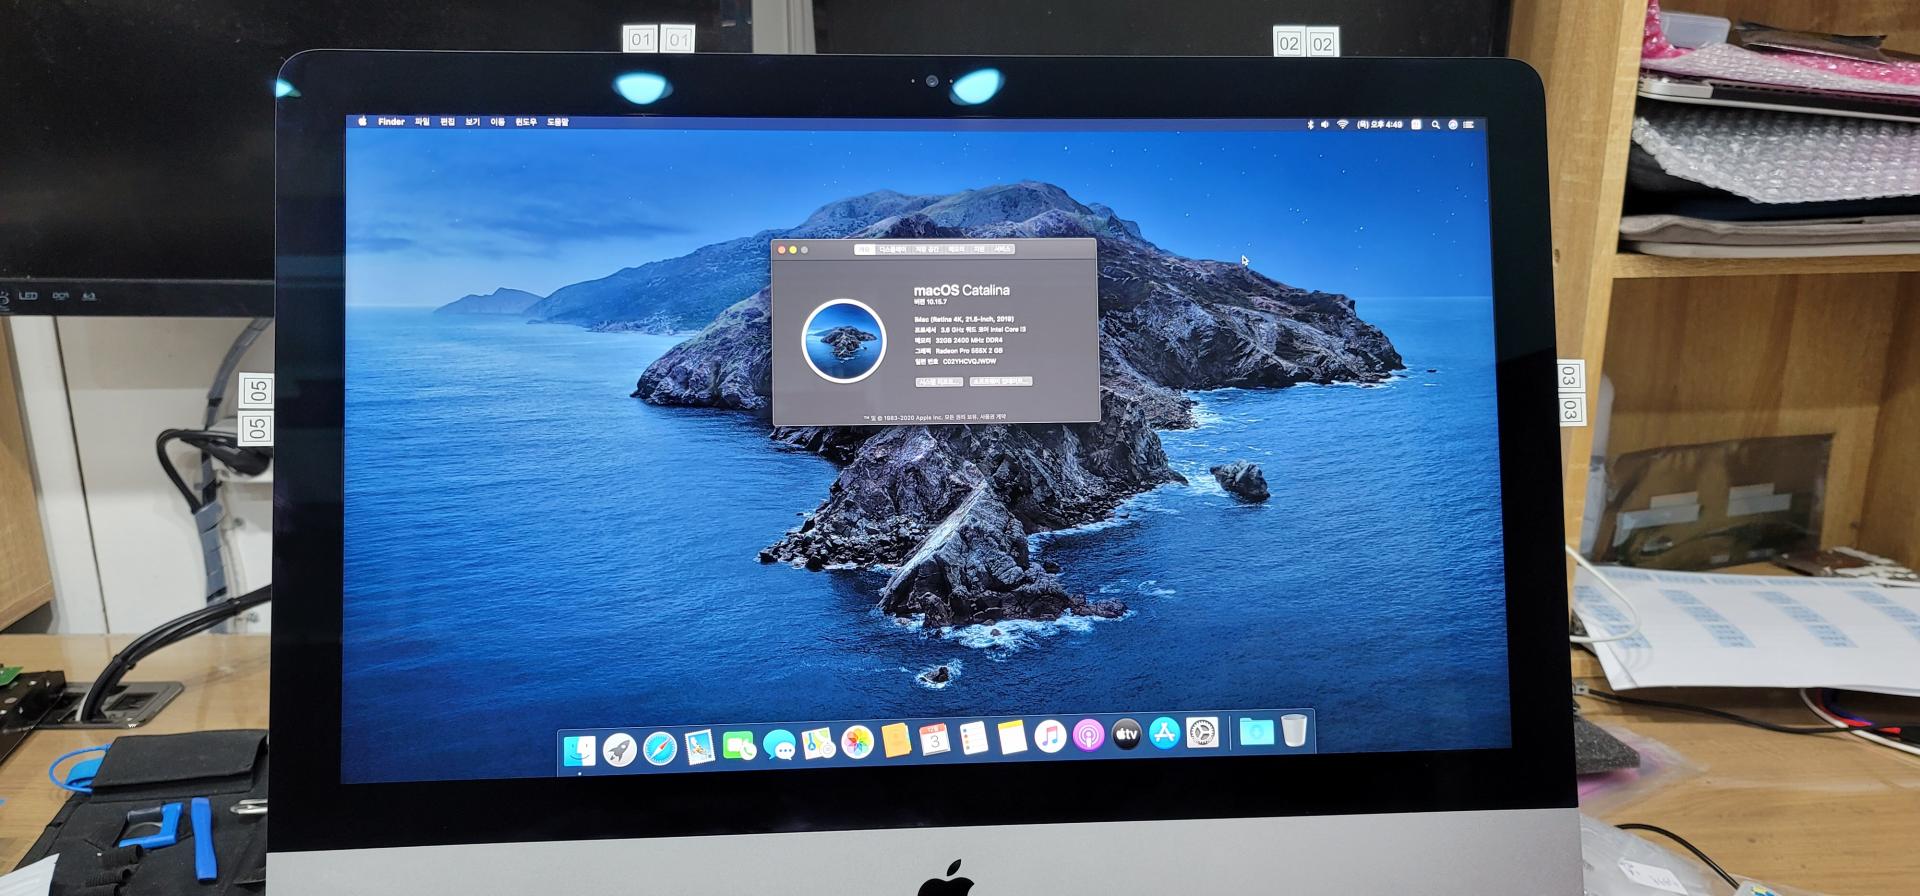Open Maps icon in the Dock

point(818,743)
